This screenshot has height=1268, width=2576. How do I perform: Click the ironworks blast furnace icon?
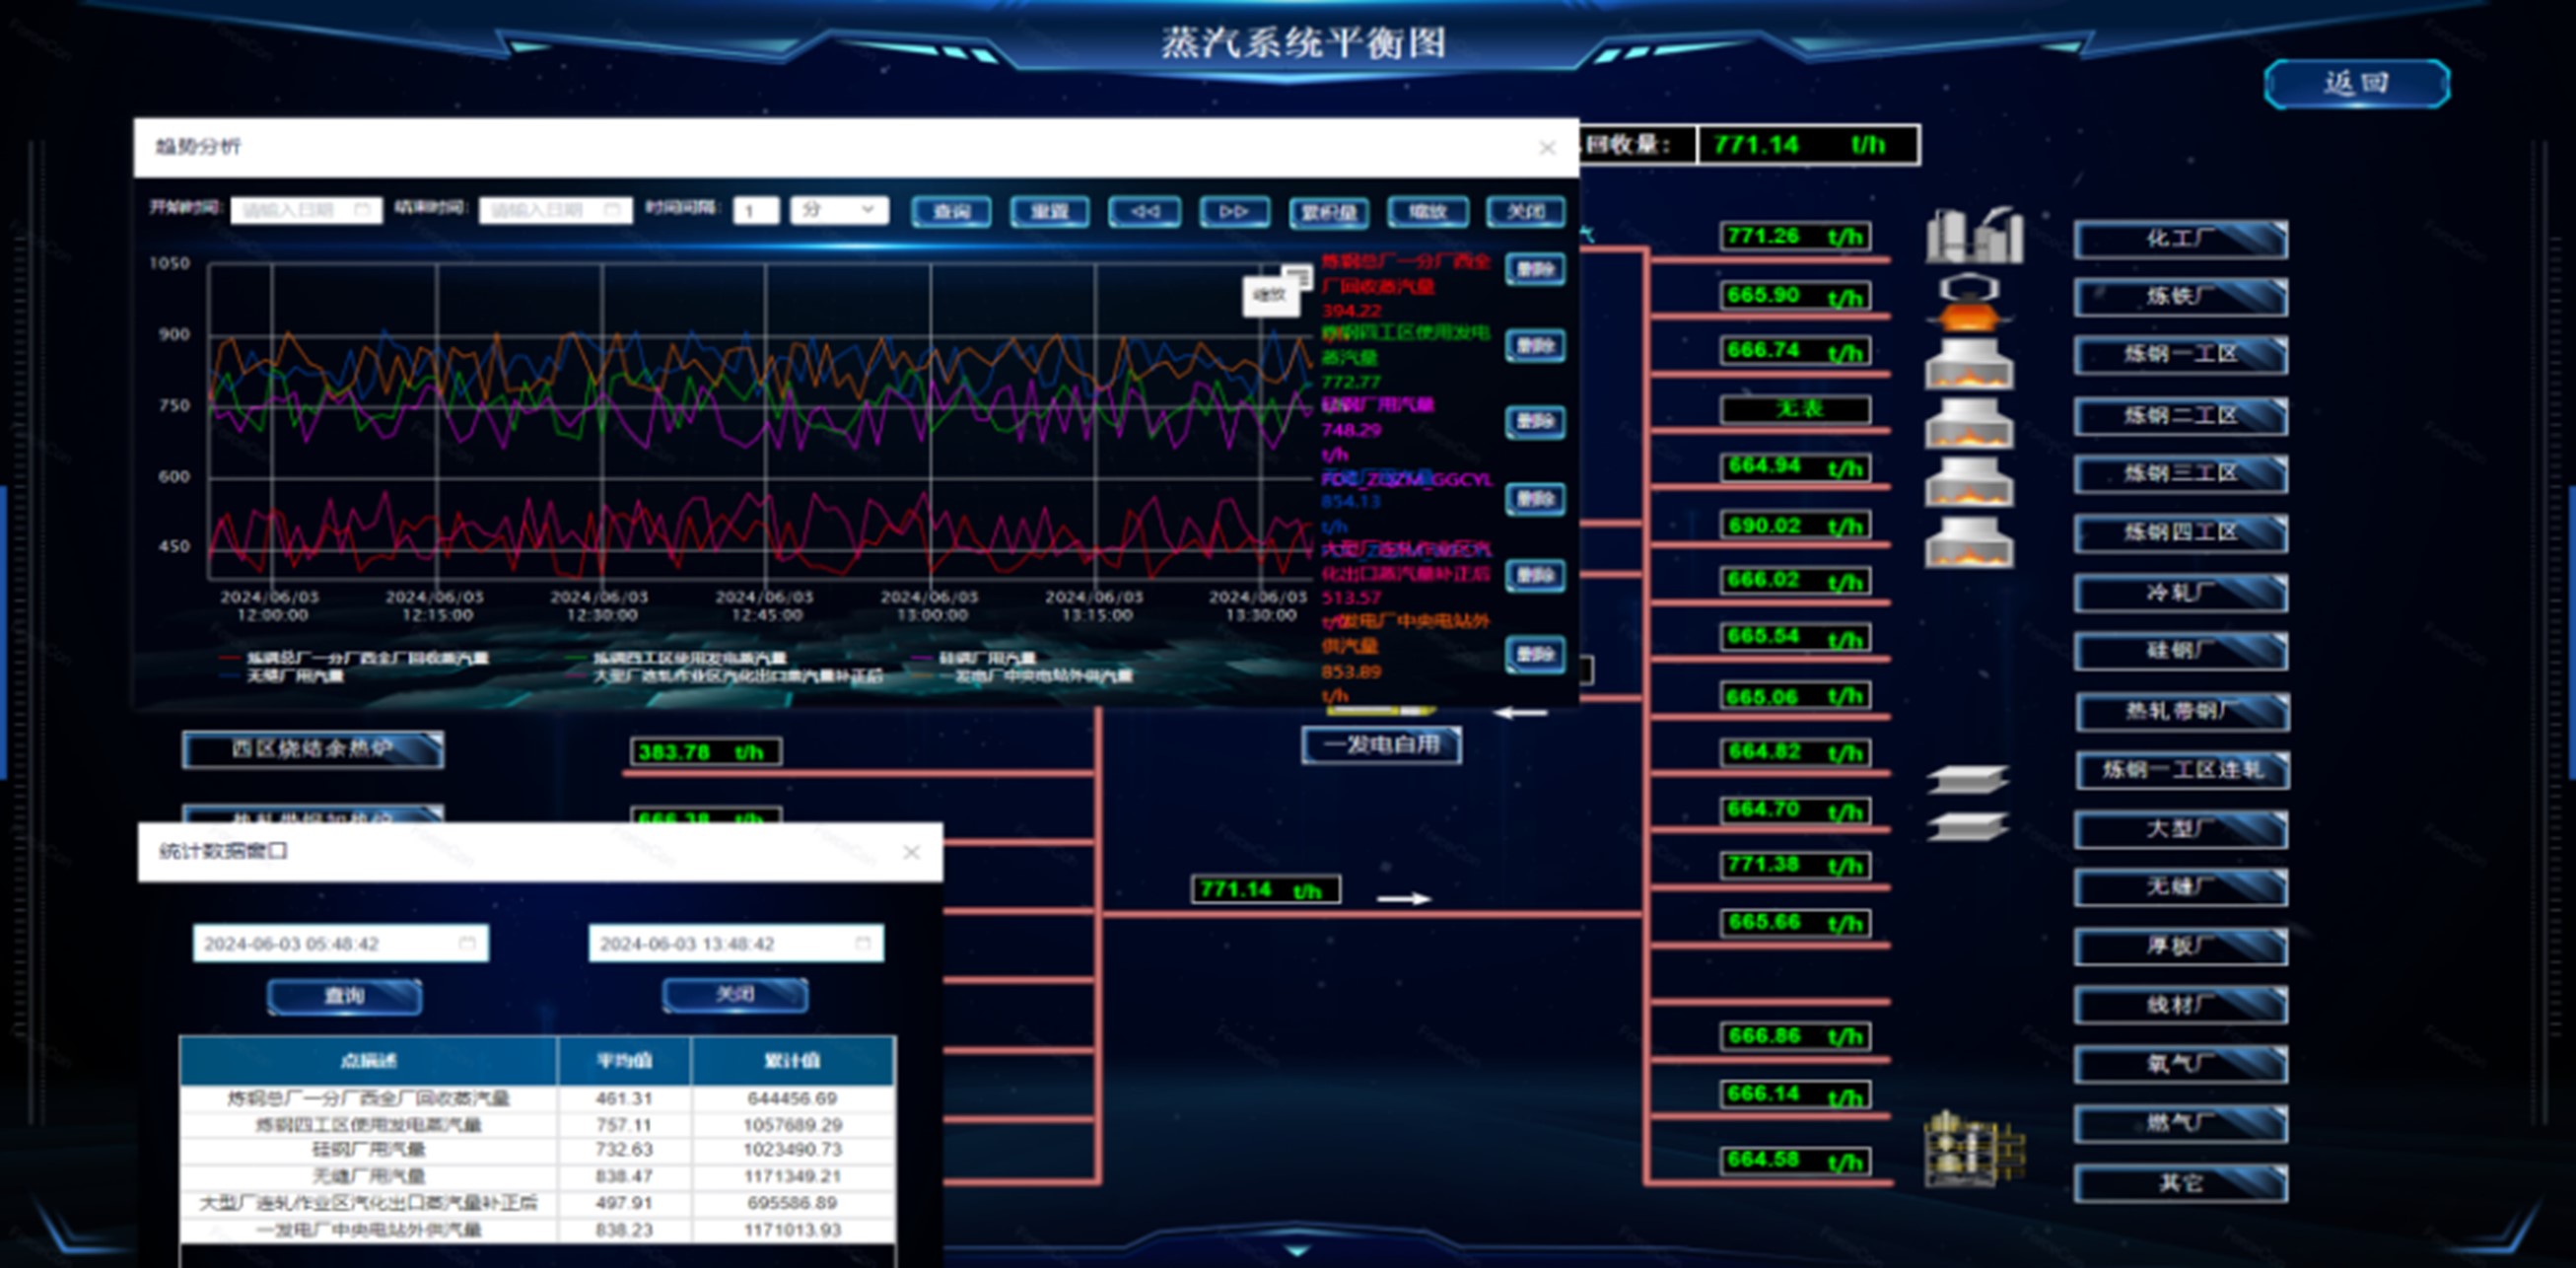(1968, 303)
